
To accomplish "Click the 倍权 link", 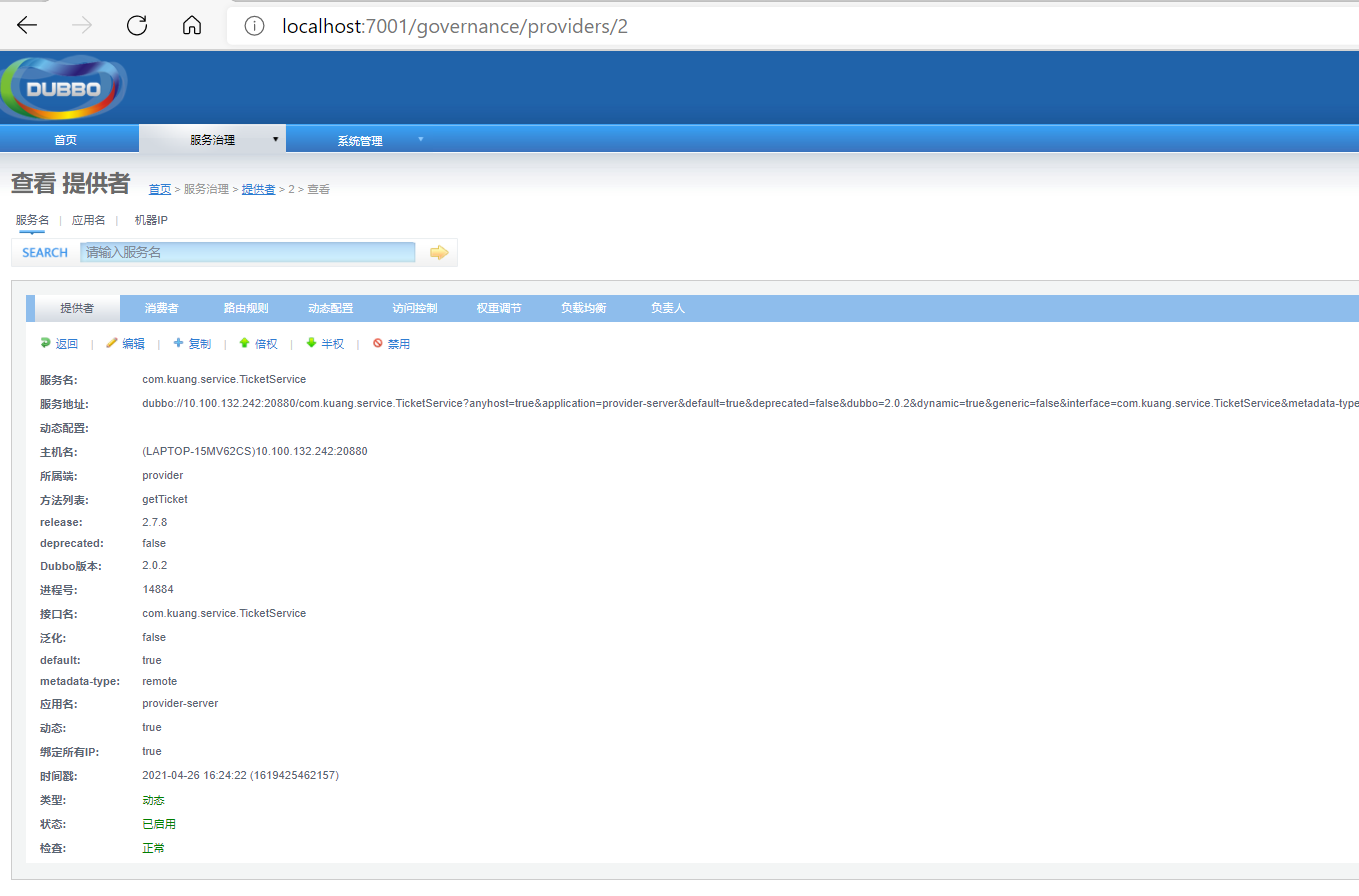I will point(266,344).
